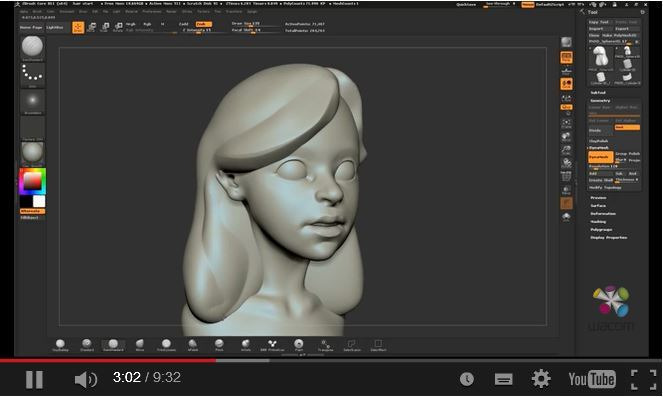Toggle the Rgb channel button
The height and width of the screenshot is (397, 663).
[147, 24]
